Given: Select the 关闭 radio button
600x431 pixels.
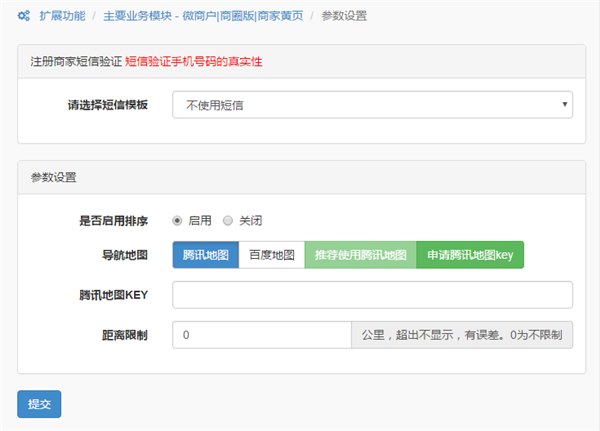Looking at the screenshot, I should click(228, 221).
